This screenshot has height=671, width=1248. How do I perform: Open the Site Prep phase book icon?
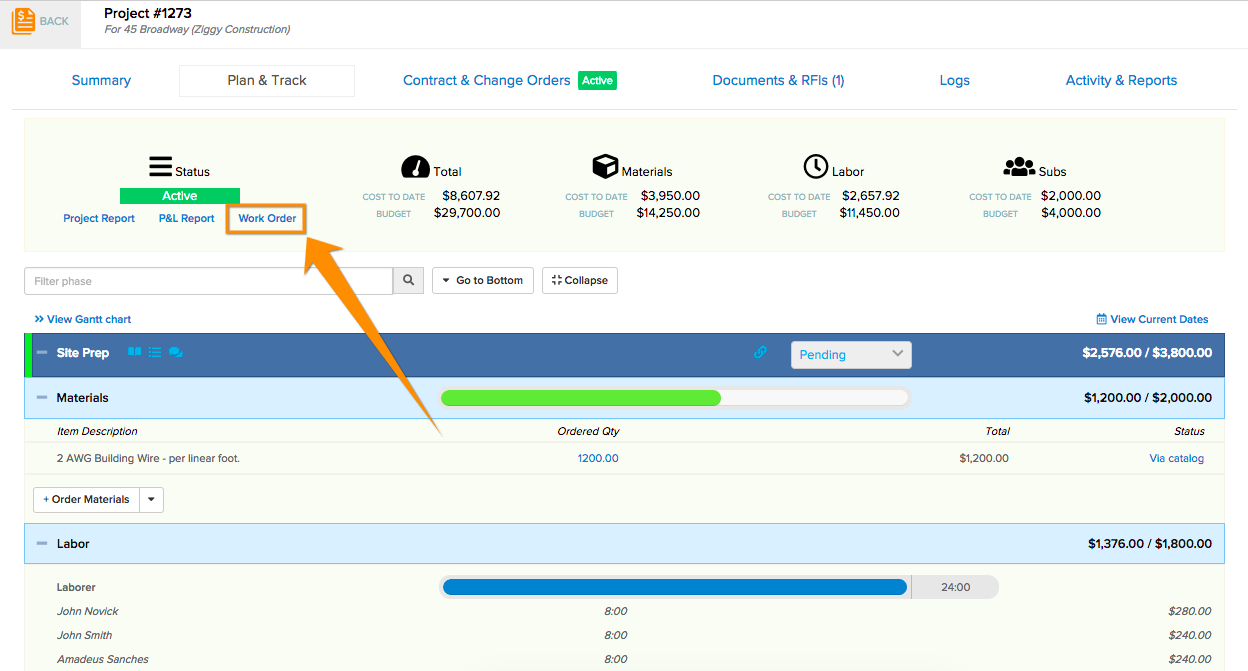[x=135, y=352]
